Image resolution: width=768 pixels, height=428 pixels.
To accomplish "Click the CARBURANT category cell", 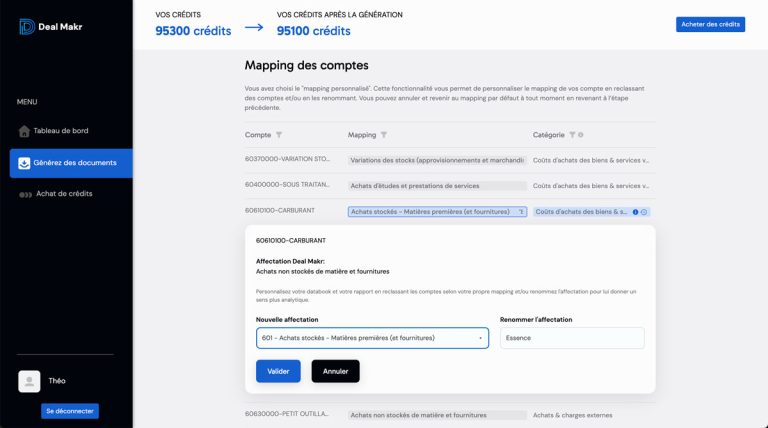I will click(582, 212).
